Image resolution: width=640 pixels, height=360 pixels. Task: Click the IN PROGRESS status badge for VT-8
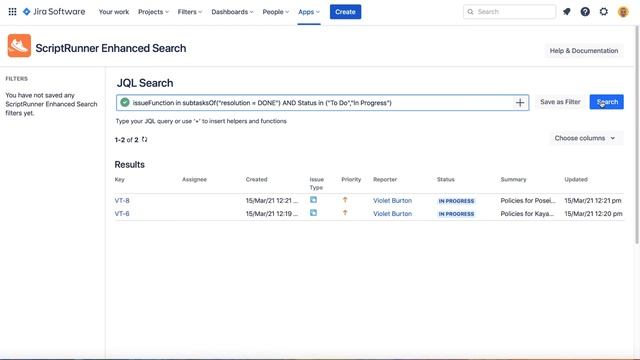456,201
